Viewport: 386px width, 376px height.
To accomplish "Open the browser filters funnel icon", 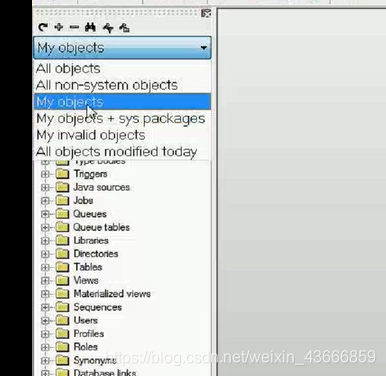I will pos(108,28).
